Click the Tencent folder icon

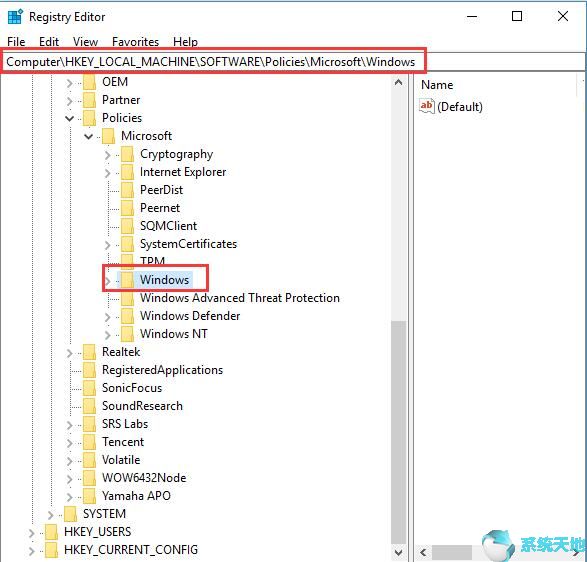click(89, 442)
